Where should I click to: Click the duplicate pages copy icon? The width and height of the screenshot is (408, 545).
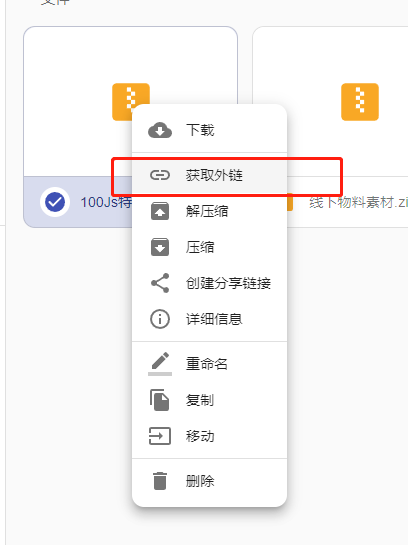[160, 400]
